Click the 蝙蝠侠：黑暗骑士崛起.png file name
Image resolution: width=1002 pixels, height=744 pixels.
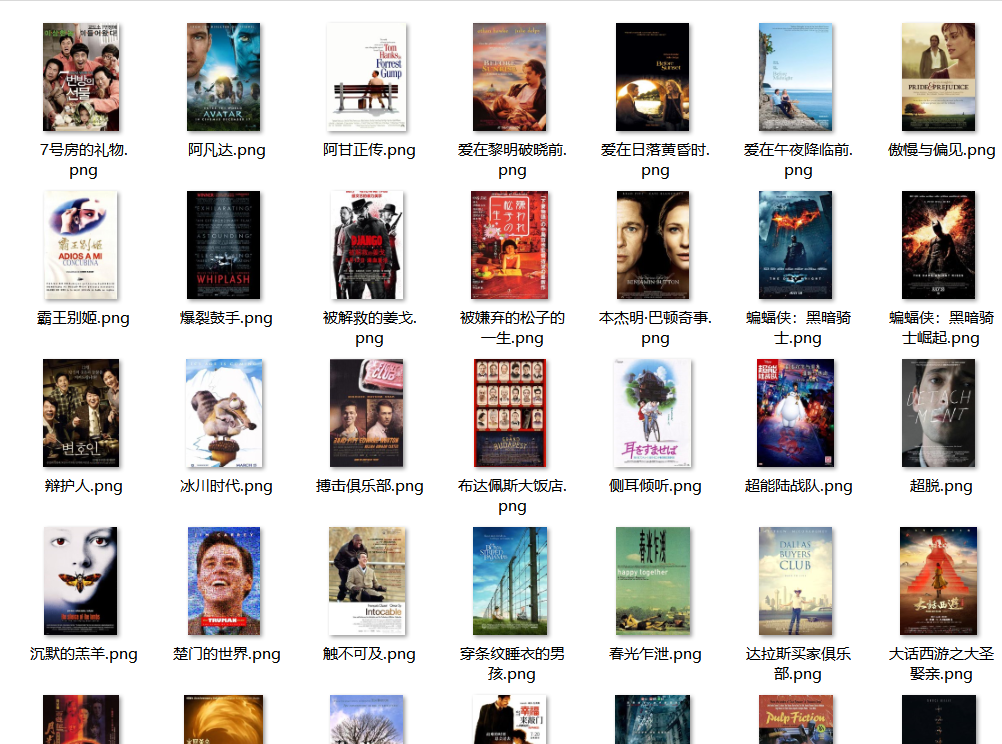click(x=941, y=328)
